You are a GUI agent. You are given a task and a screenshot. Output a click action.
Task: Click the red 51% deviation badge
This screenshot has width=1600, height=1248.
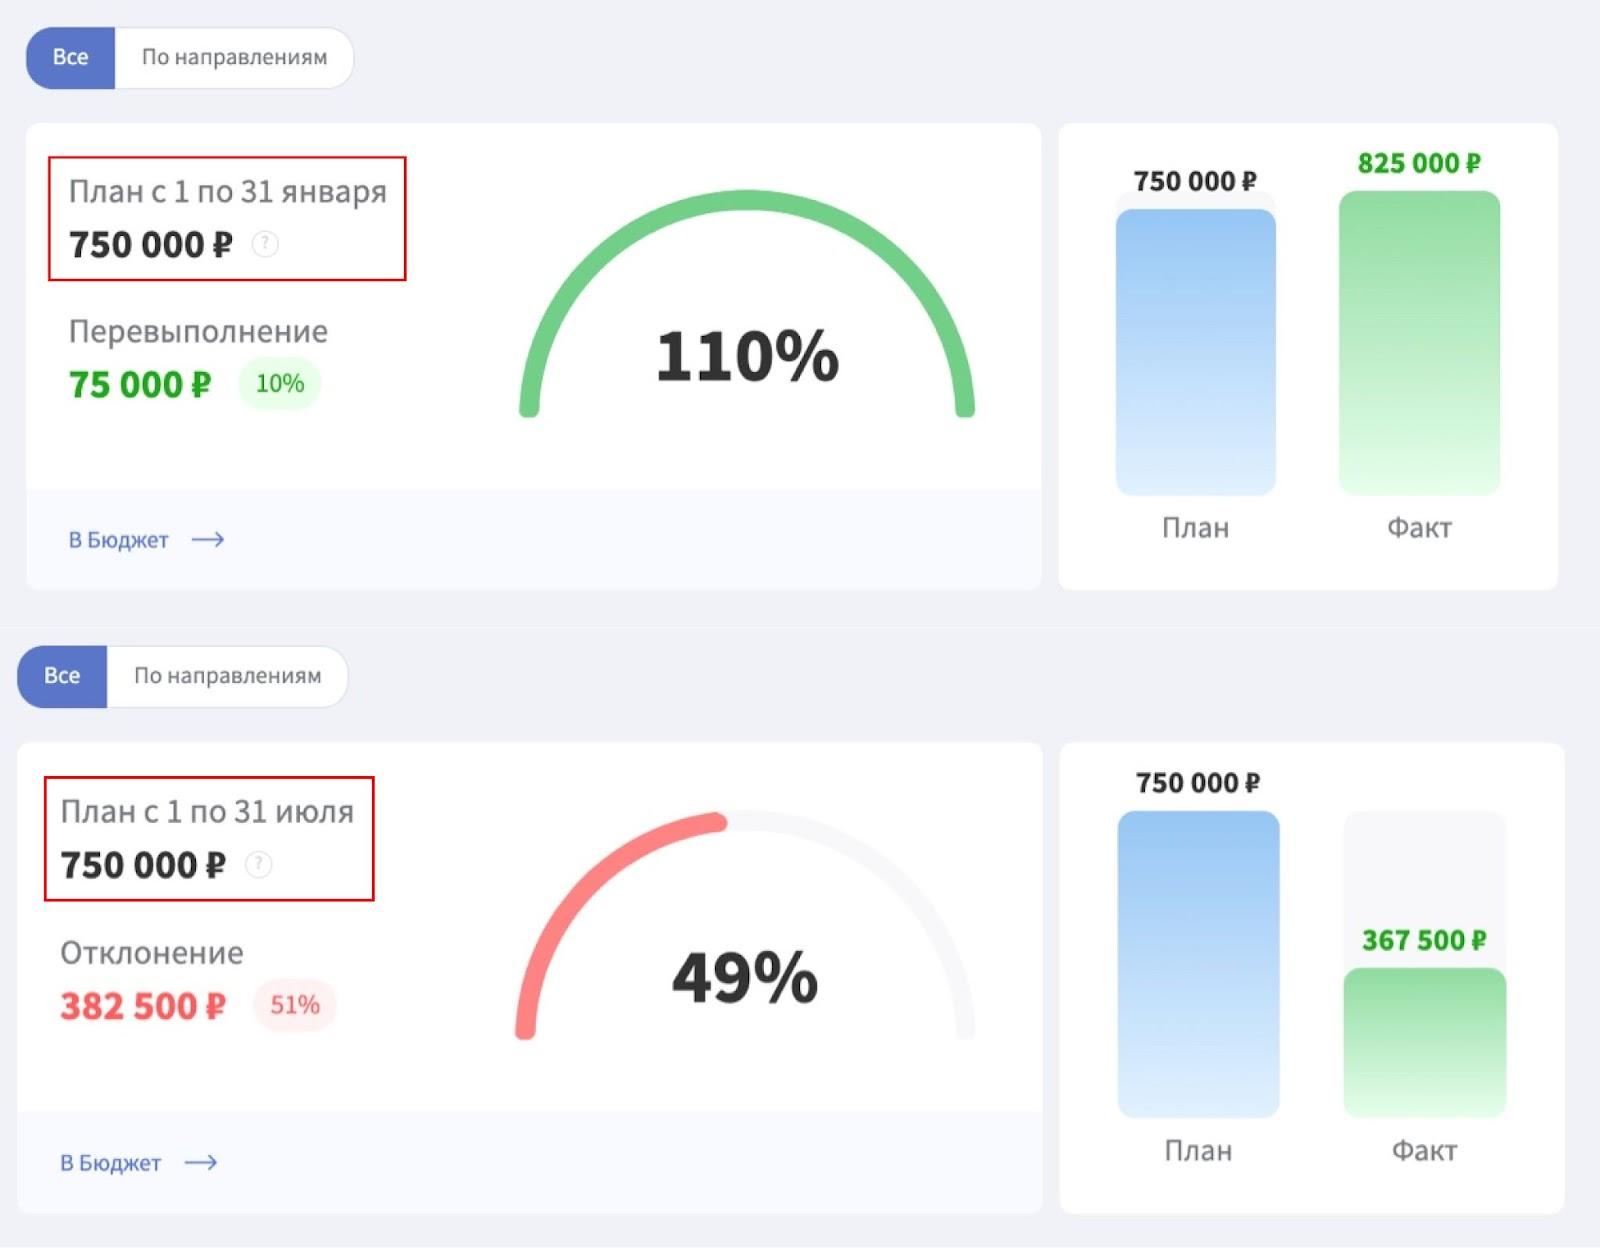pyautogui.click(x=295, y=1005)
